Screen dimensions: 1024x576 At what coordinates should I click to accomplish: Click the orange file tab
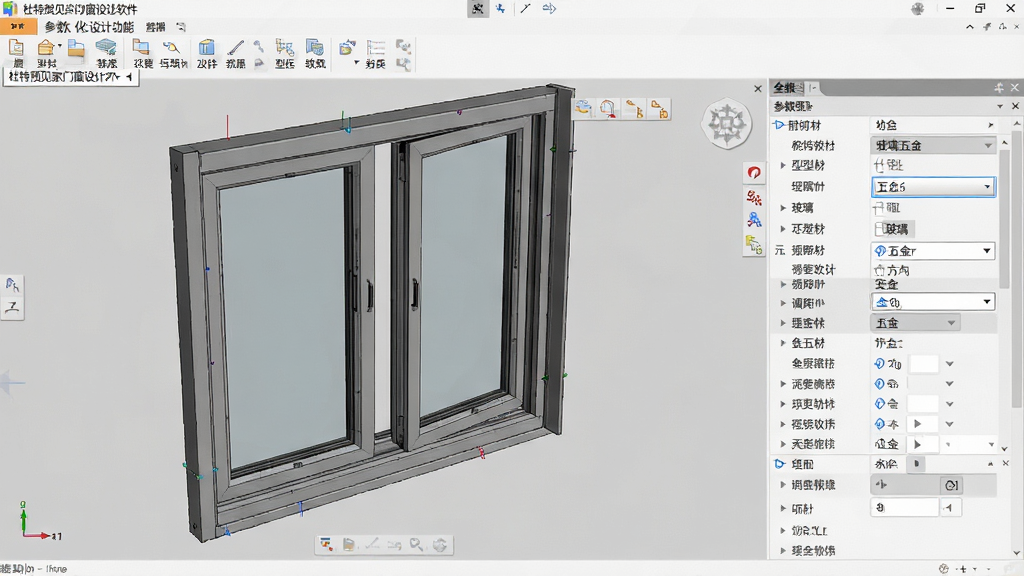click(x=18, y=27)
